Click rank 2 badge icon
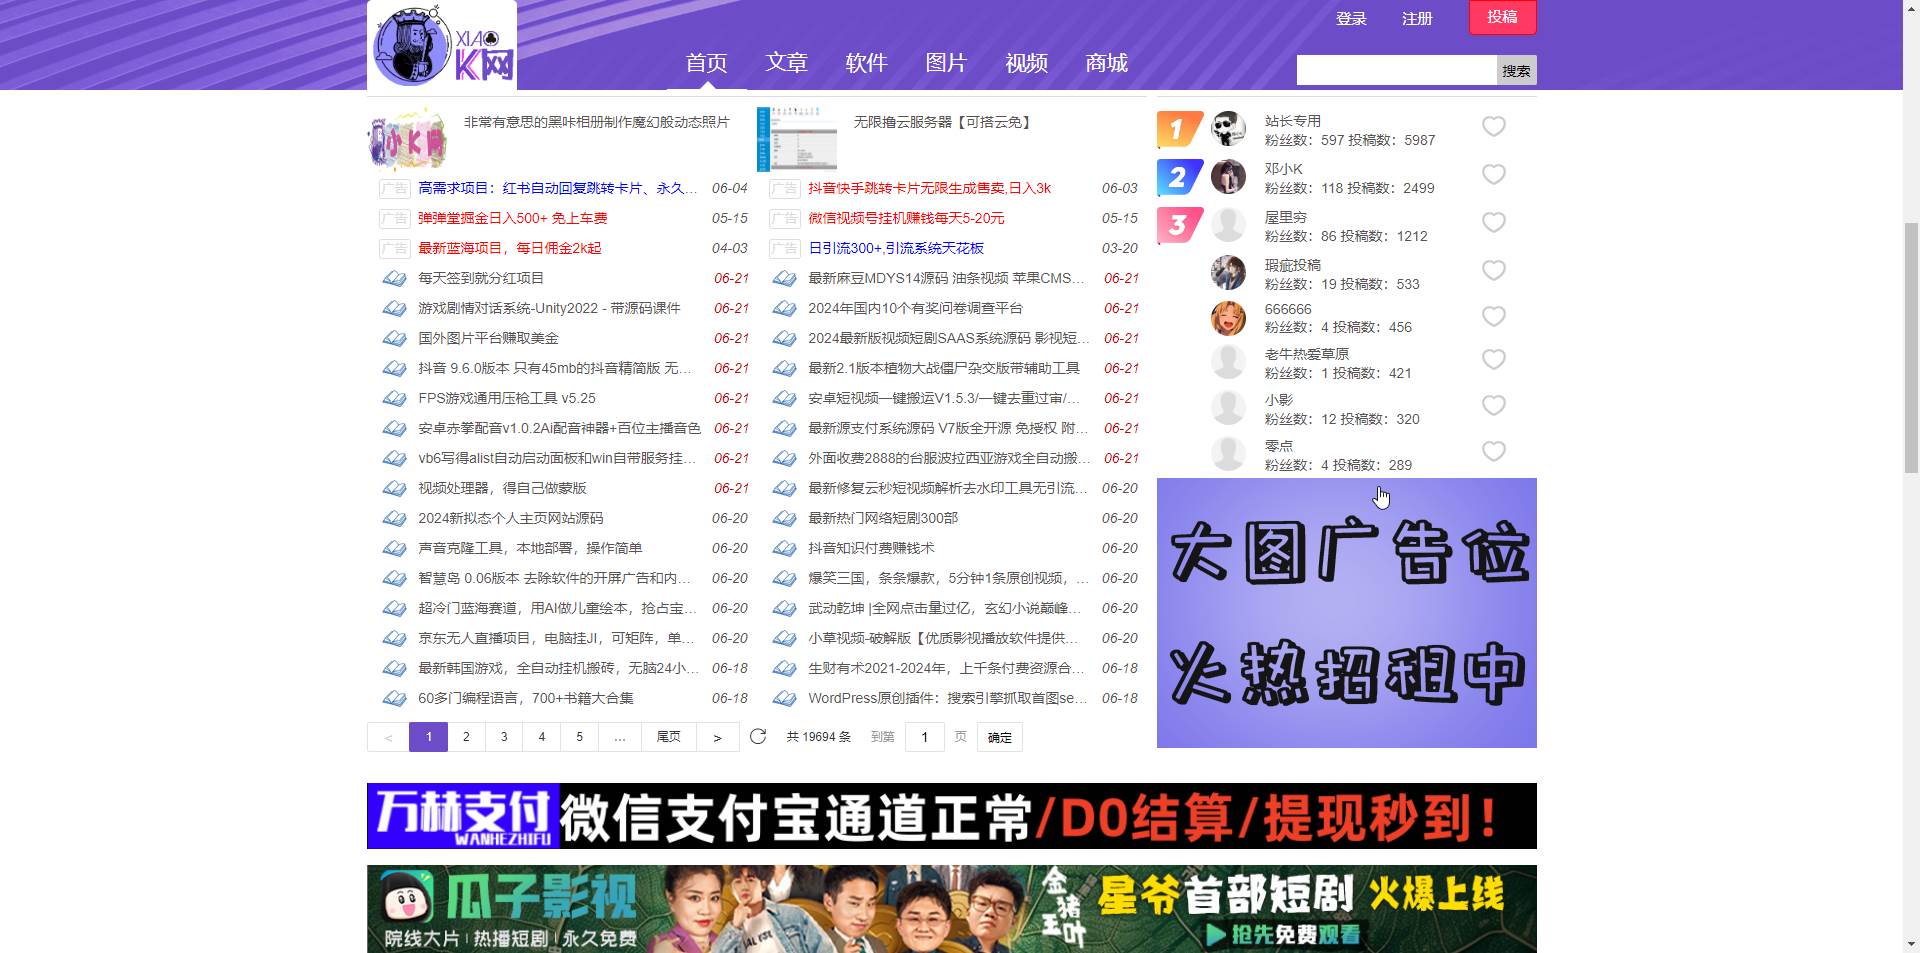Viewport: 1920px width, 953px height. point(1180,177)
